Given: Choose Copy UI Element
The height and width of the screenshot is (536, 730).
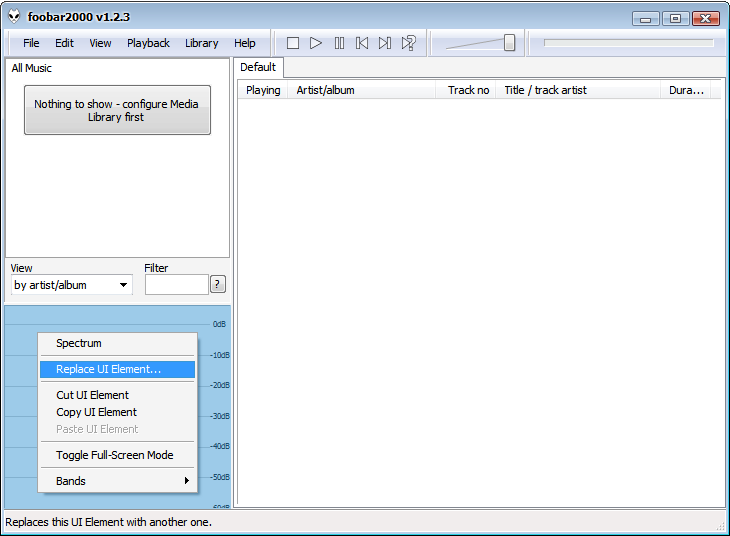Looking at the screenshot, I should click(117, 412).
